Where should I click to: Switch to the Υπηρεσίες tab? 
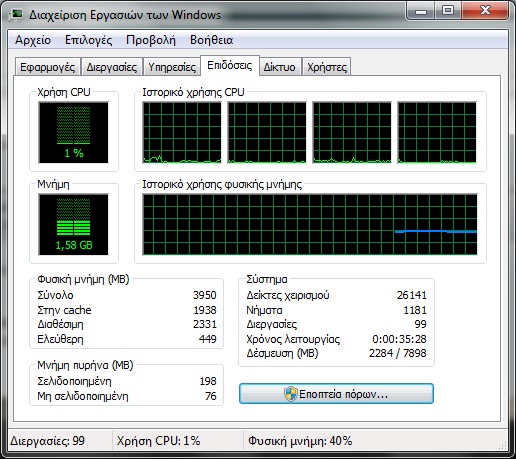[x=172, y=67]
